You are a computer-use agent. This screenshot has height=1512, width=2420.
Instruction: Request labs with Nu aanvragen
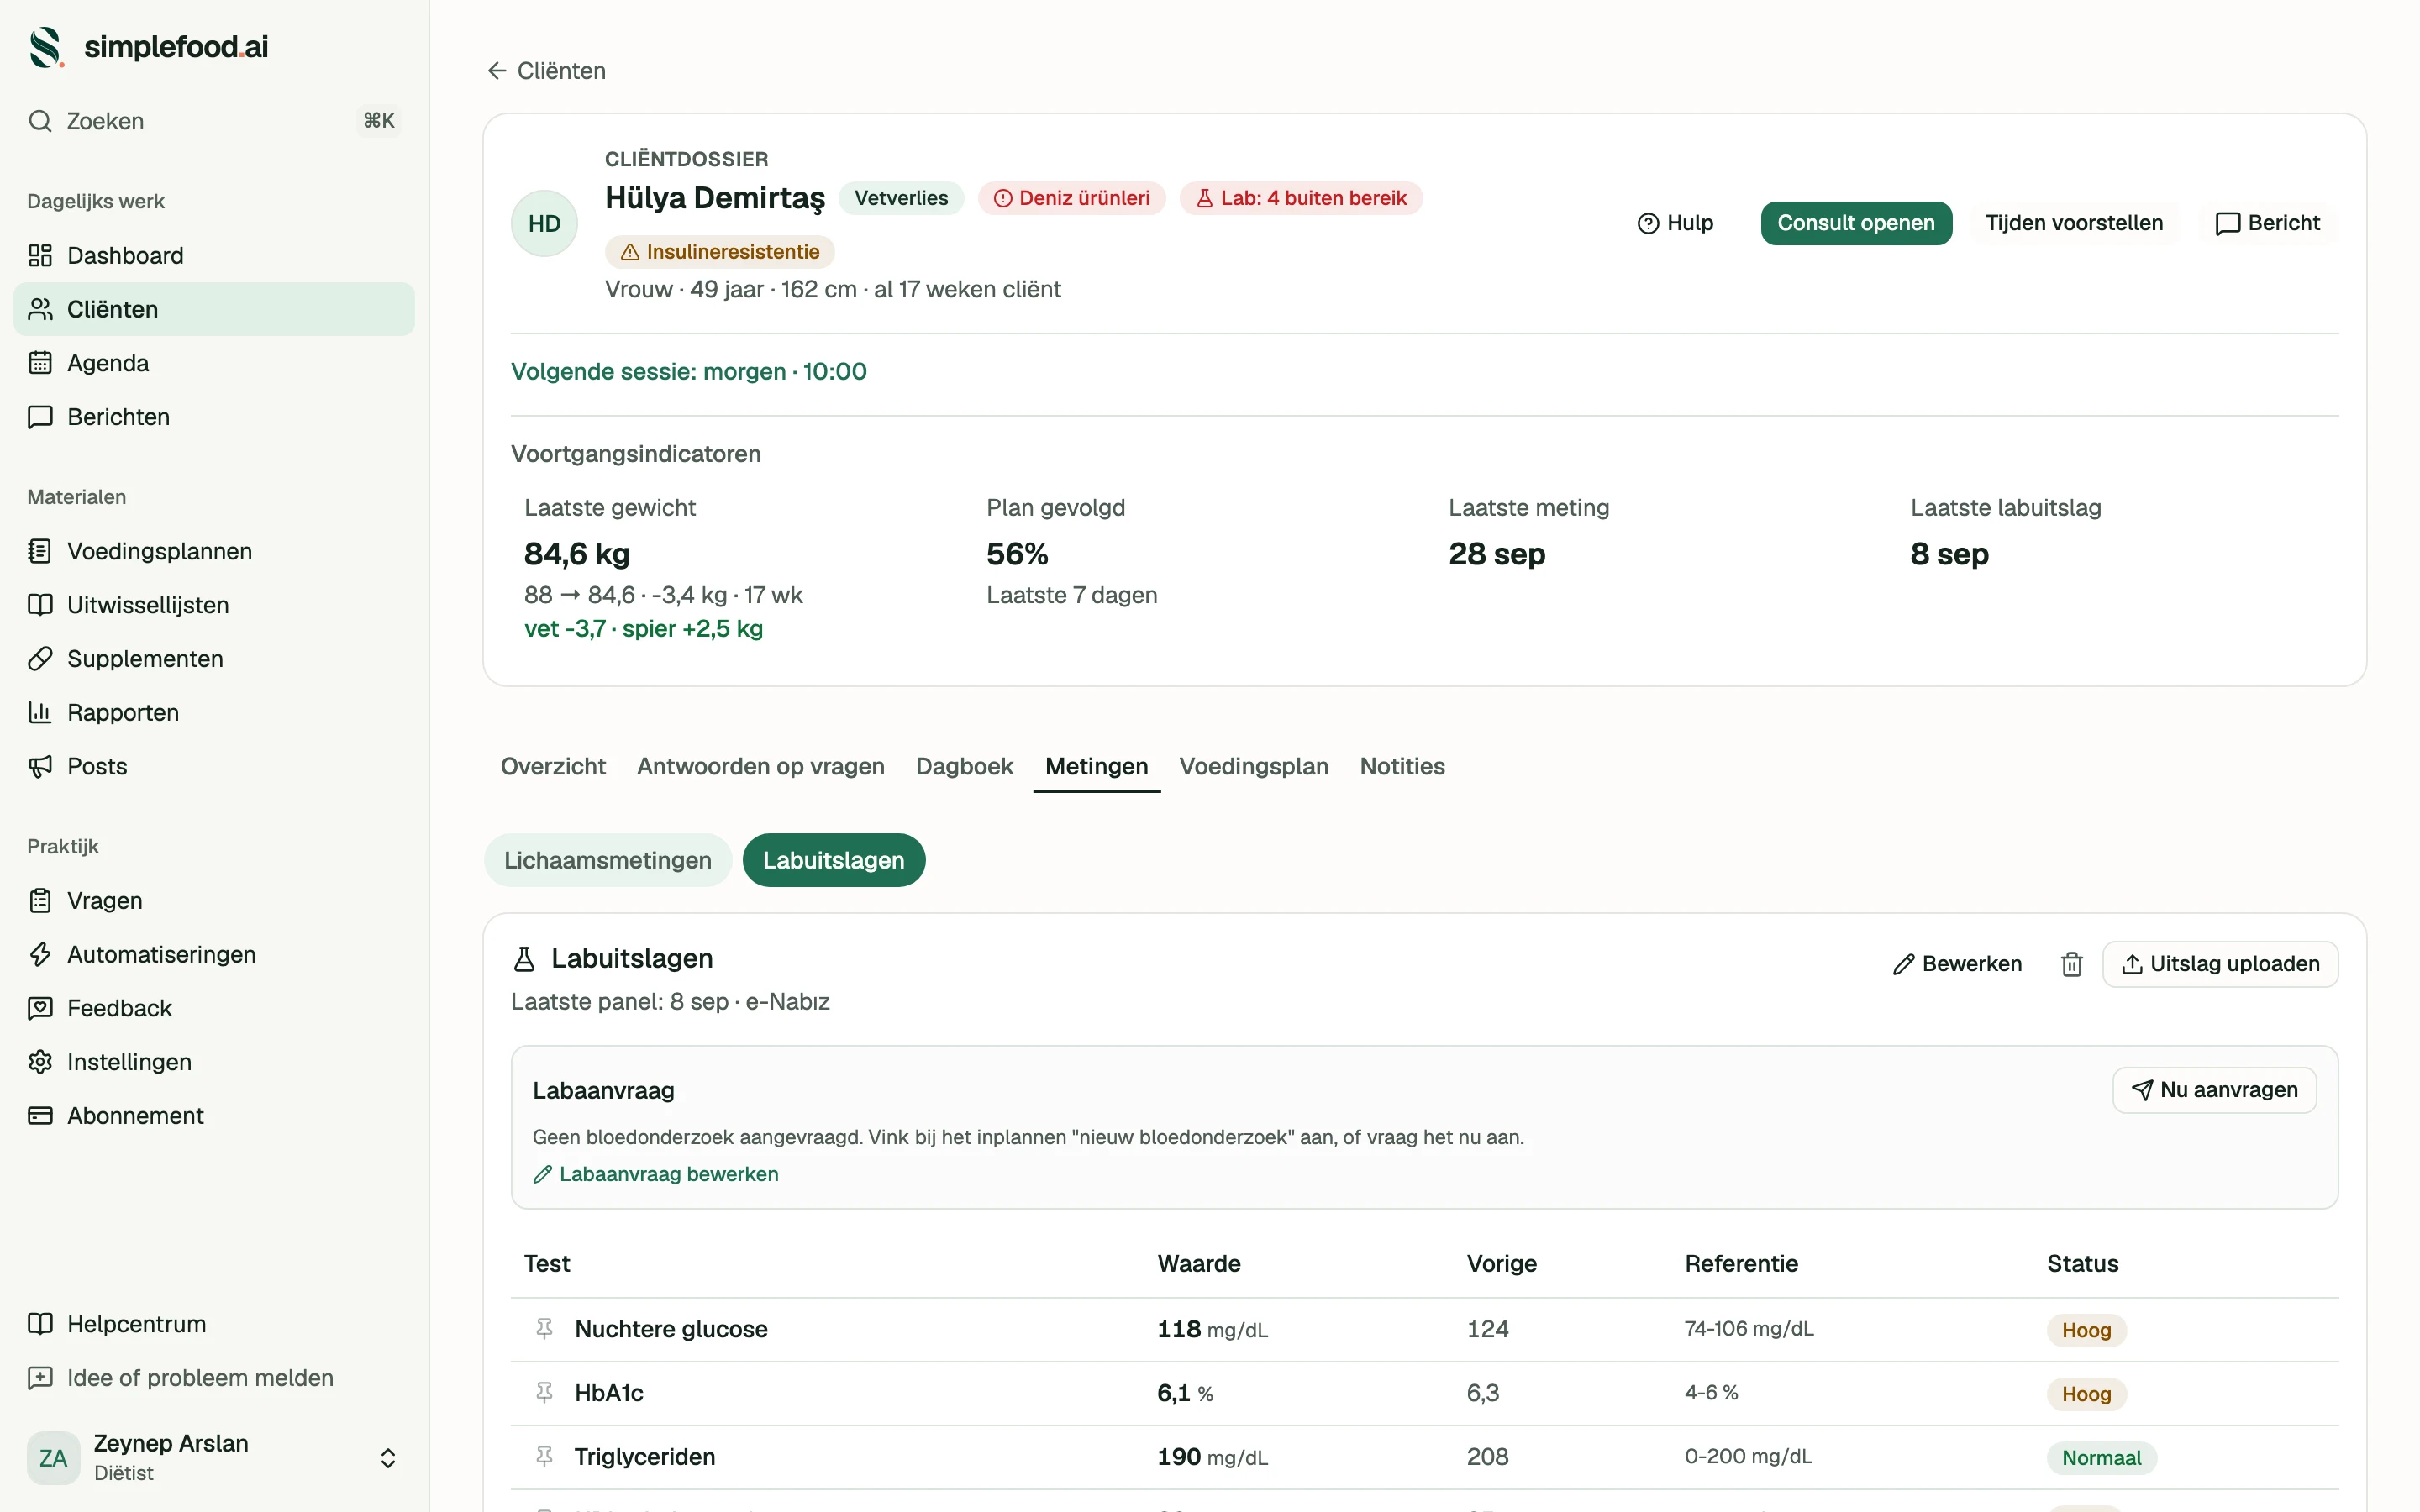[x=2214, y=1090]
